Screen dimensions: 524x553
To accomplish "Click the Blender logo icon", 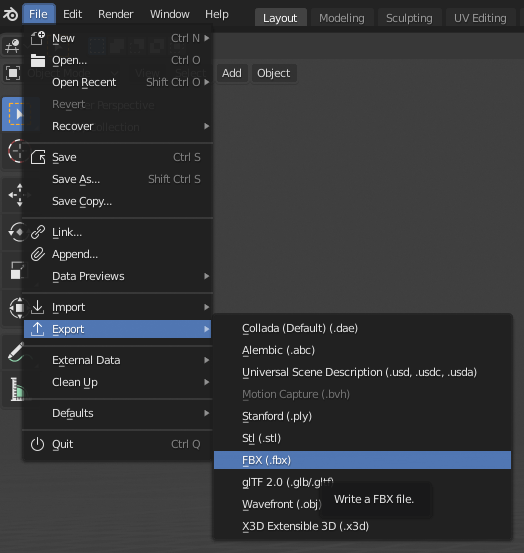I will pos(10,14).
